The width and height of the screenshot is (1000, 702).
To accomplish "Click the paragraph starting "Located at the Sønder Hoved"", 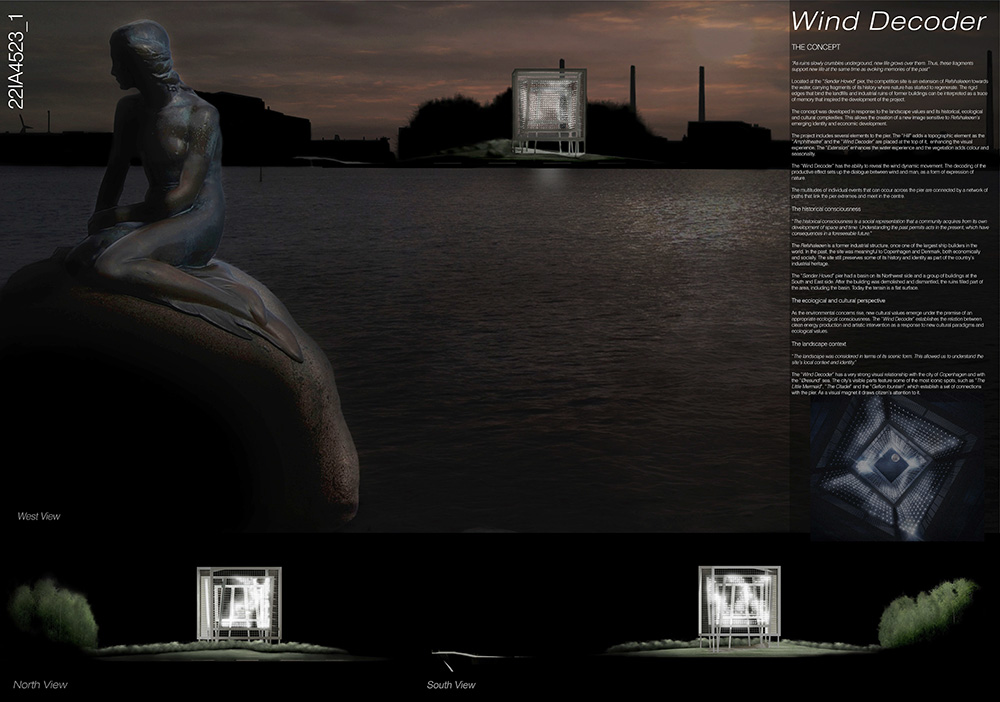I will pyautogui.click(x=890, y=91).
